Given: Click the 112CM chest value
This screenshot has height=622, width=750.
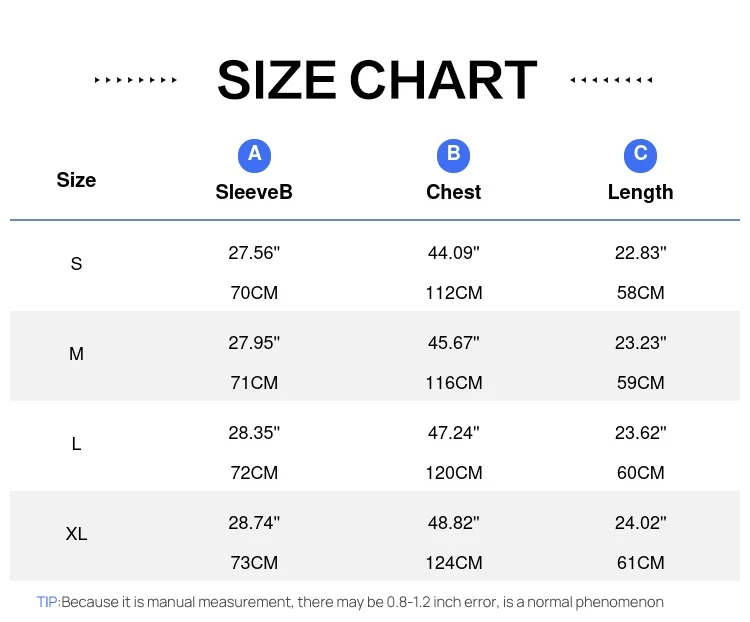Looking at the screenshot, I should point(454,293).
